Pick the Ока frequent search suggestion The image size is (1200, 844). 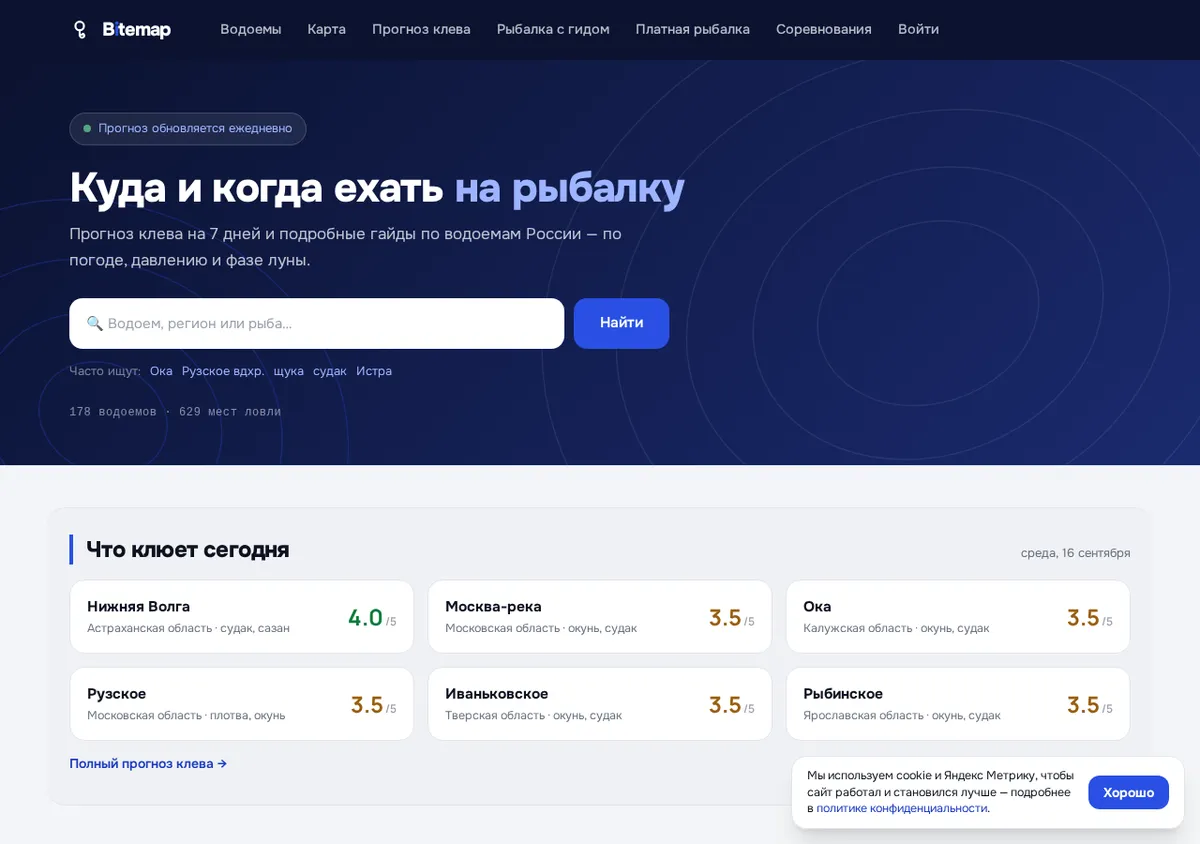161,371
